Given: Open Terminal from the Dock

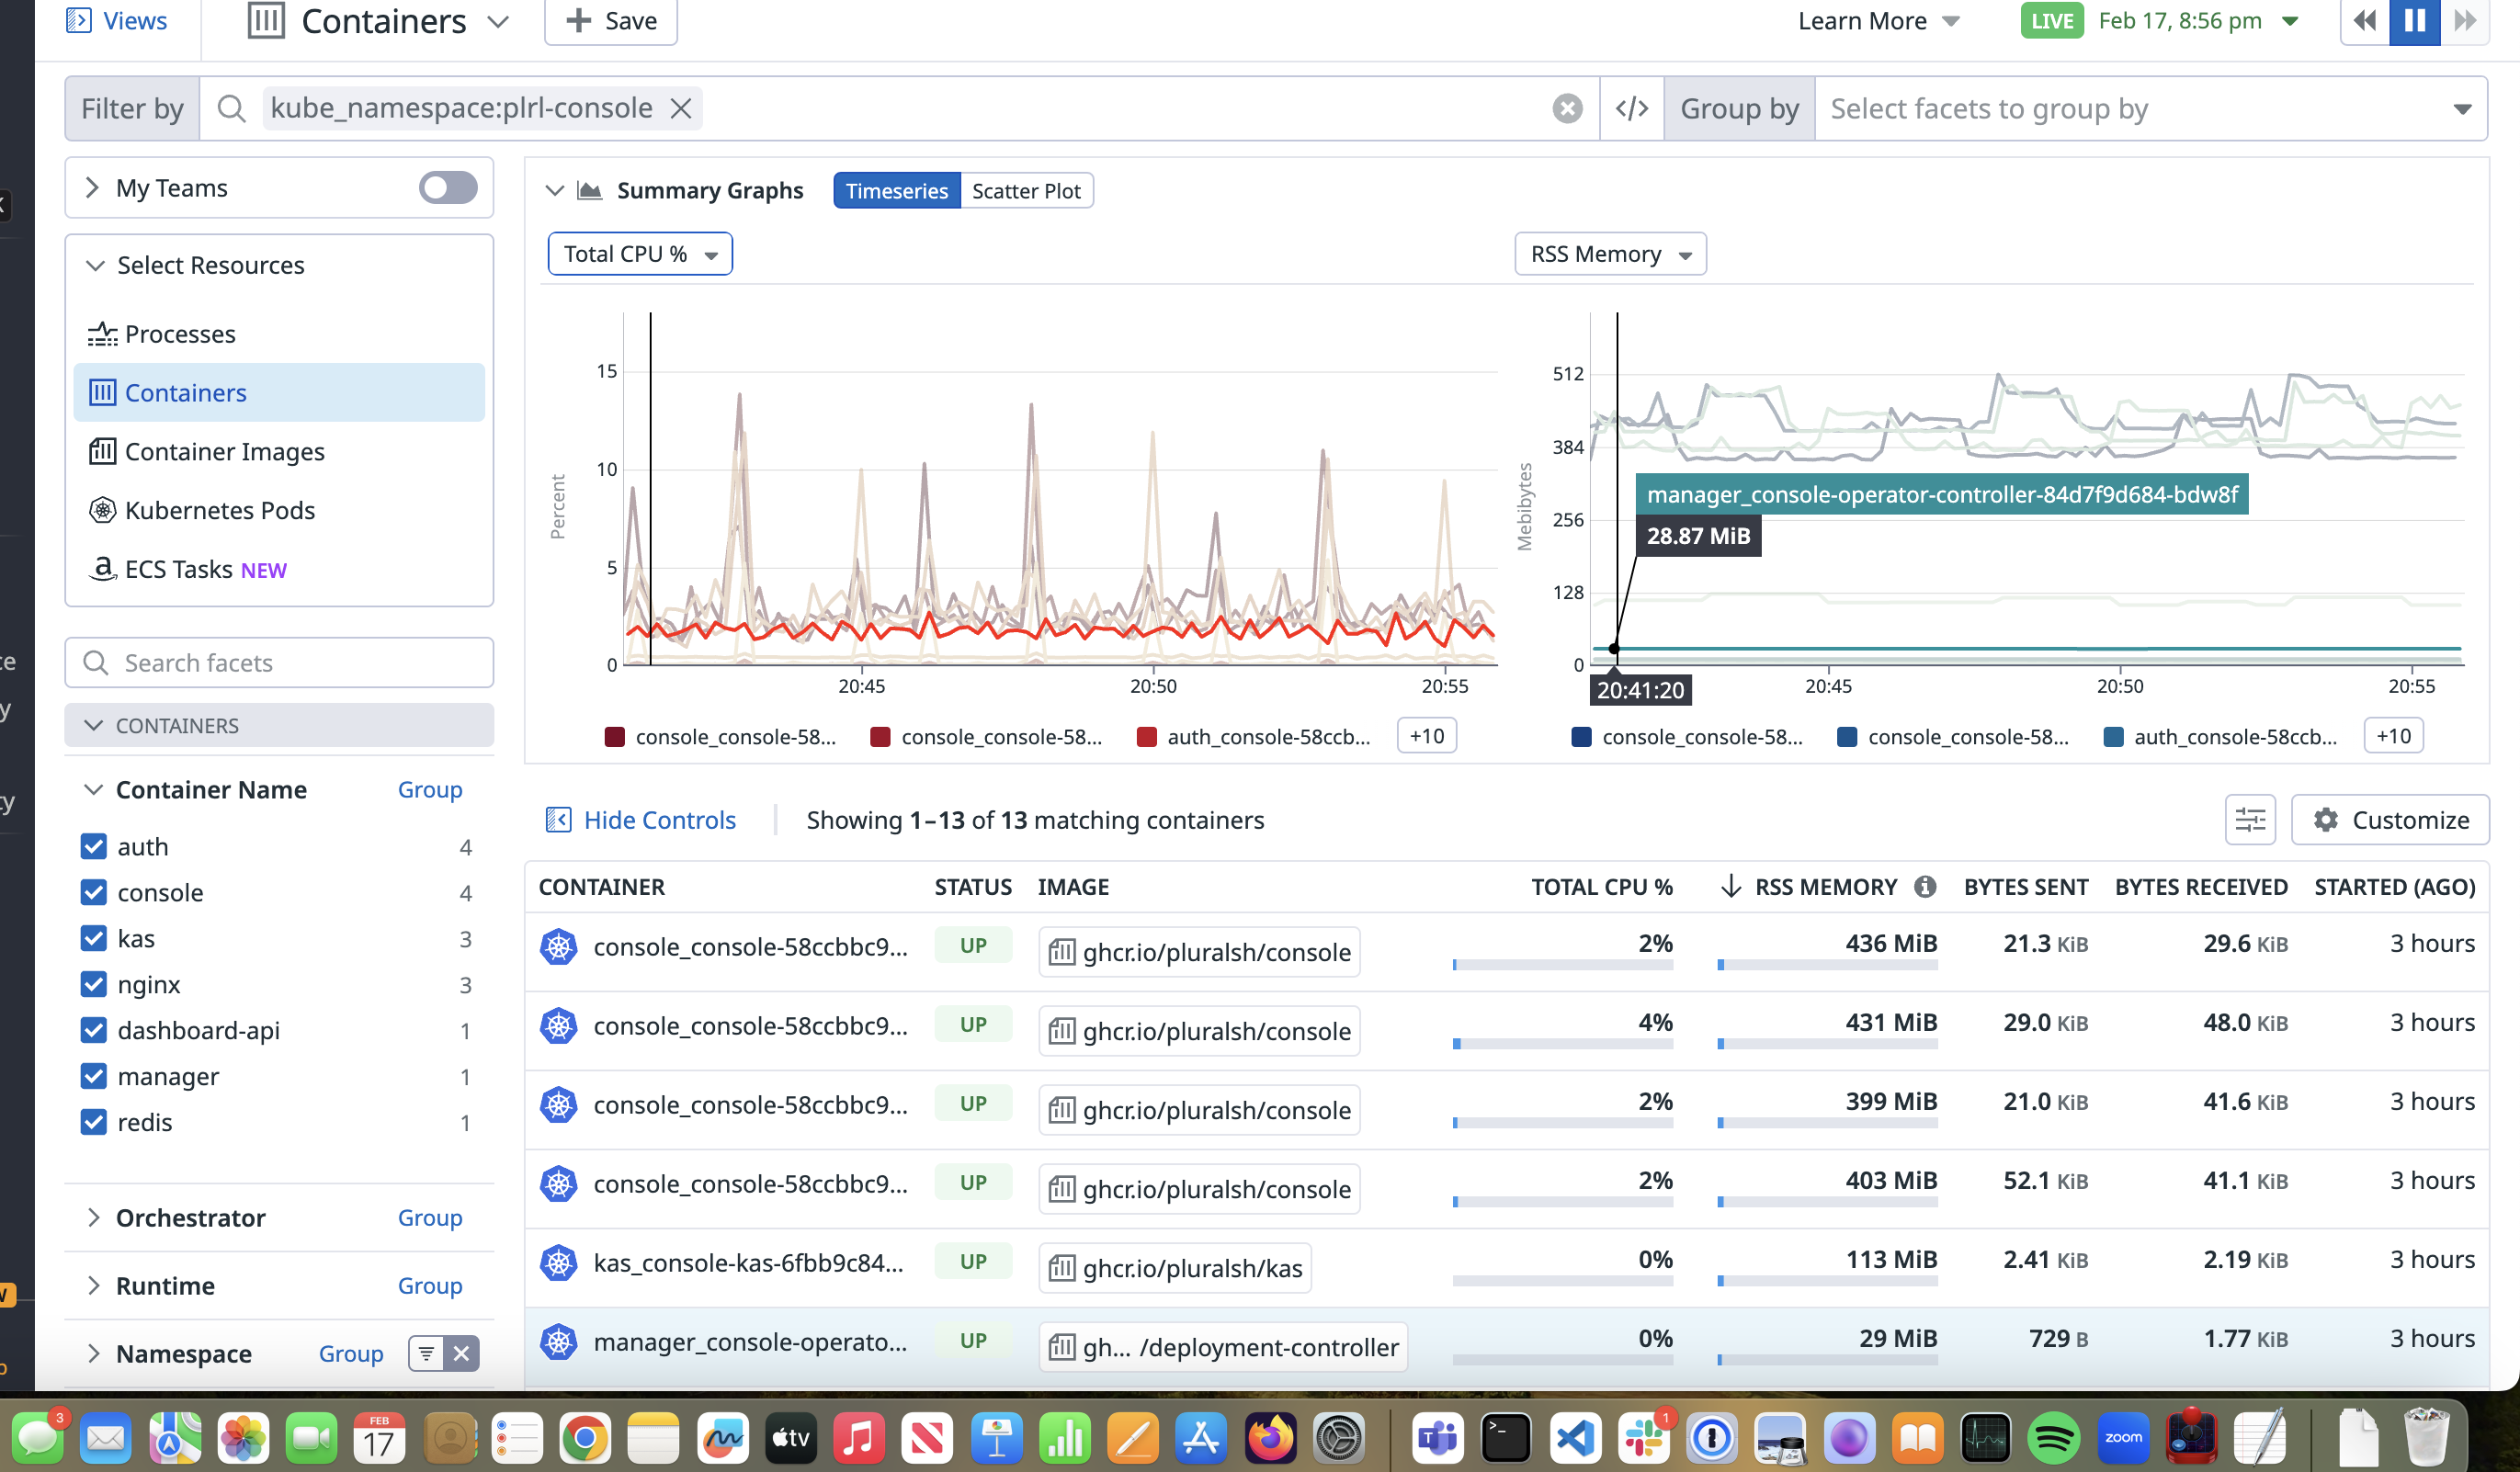Looking at the screenshot, I should pyautogui.click(x=1505, y=1438).
